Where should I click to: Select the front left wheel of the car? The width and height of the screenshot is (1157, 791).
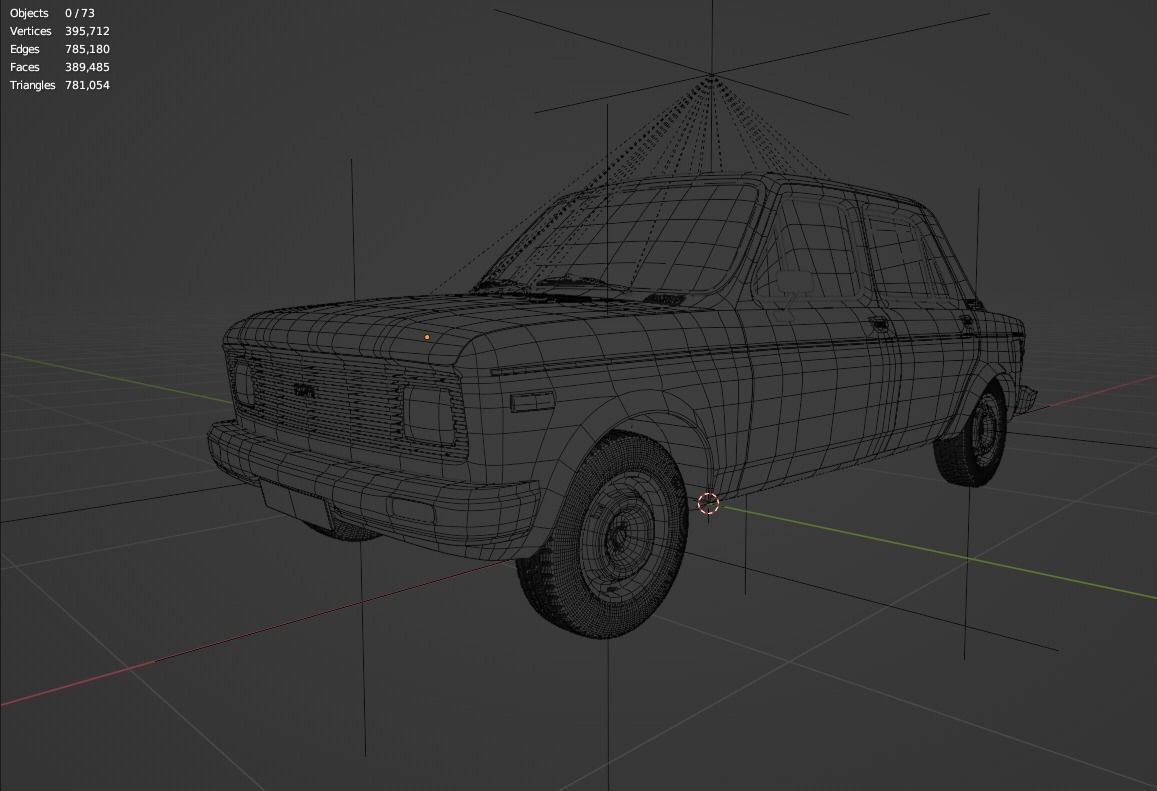[x=604, y=535]
